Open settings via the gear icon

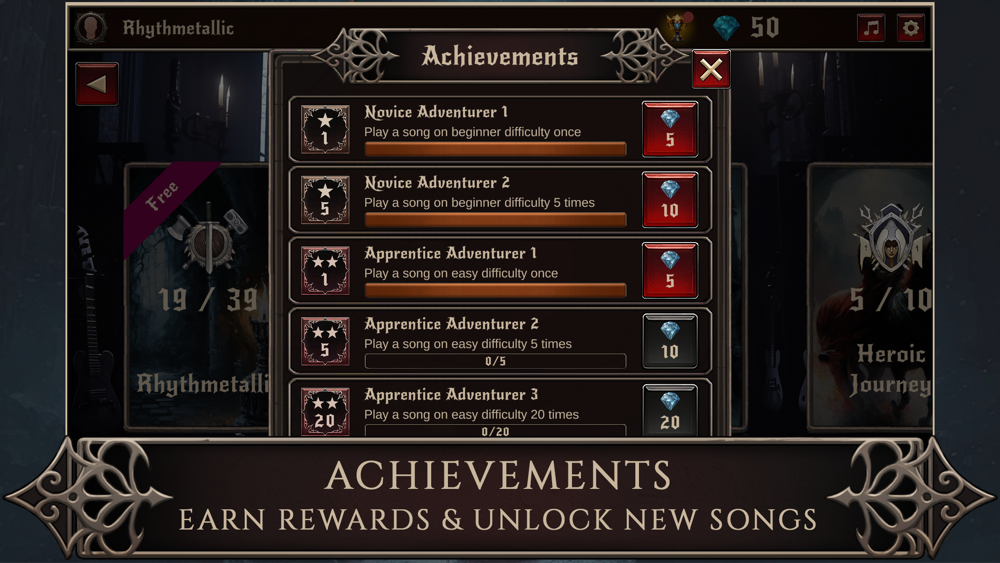[x=911, y=28]
